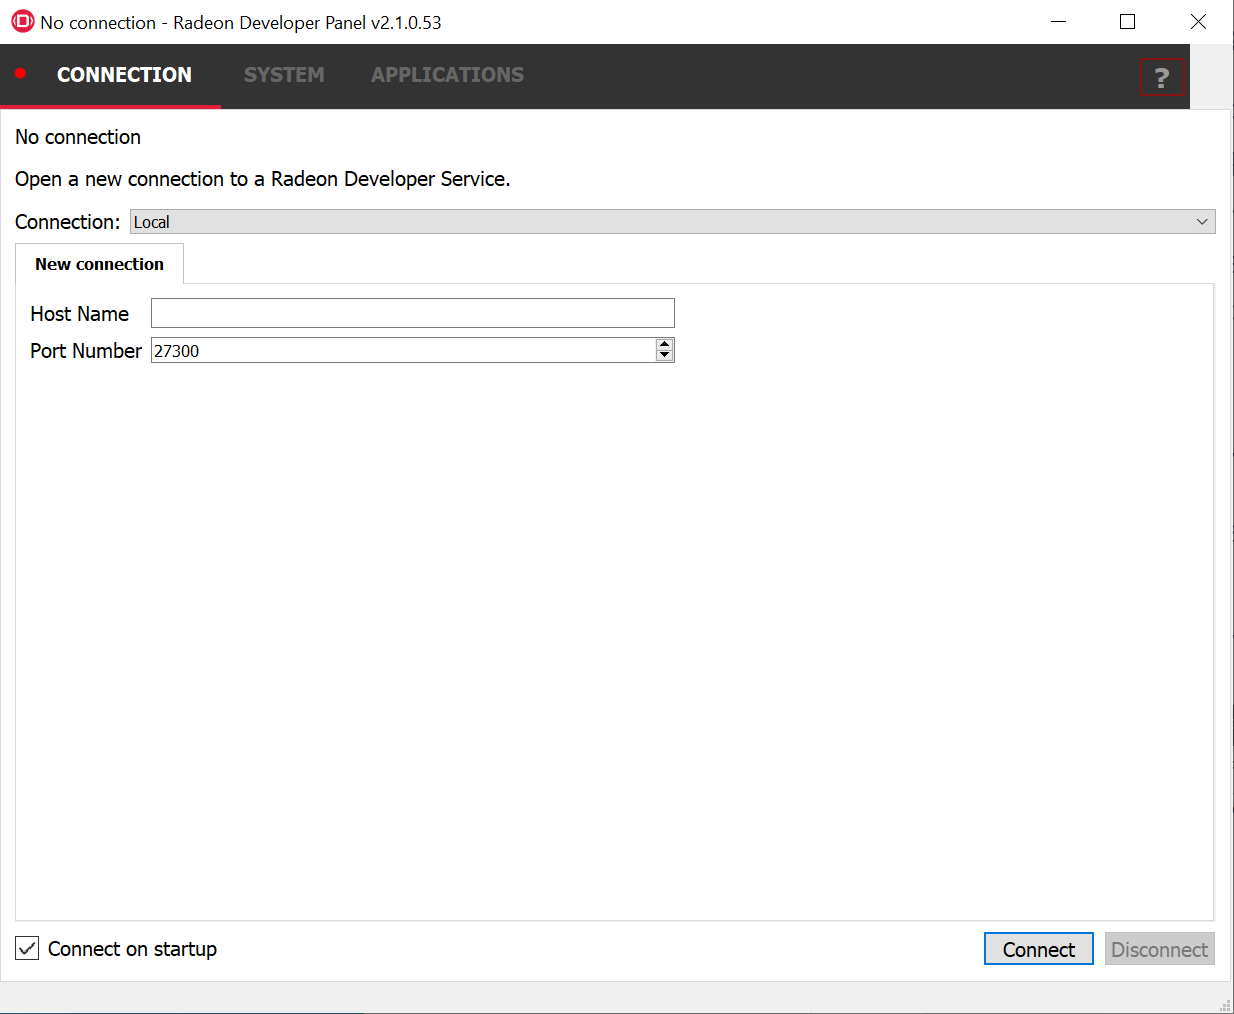Grab the resize grip in window corner
The height and width of the screenshot is (1014, 1234).
tap(1225, 1005)
